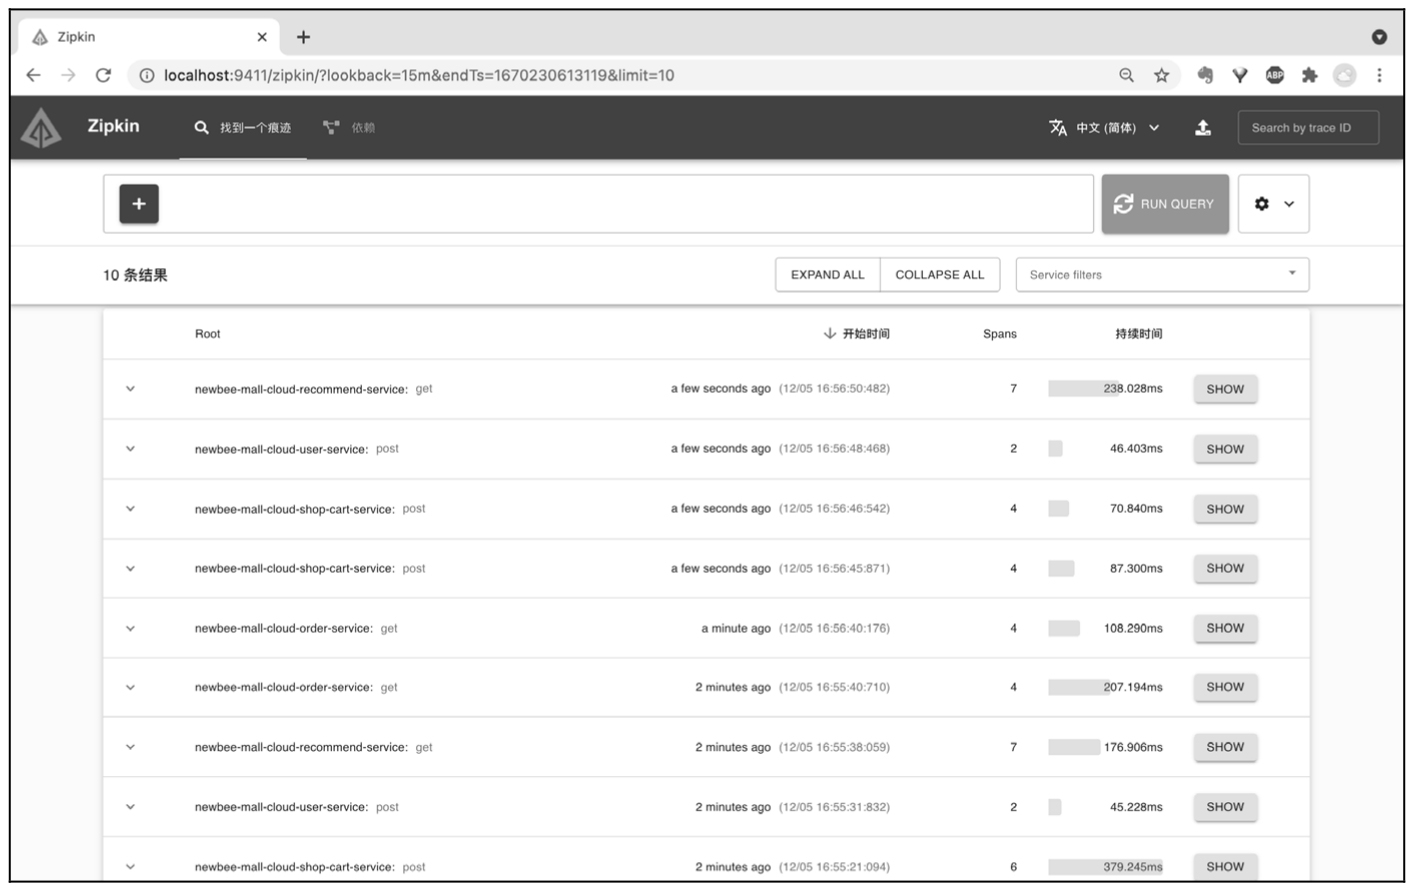
Task: Open the extensions puzzle icon
Action: [x=1309, y=75]
